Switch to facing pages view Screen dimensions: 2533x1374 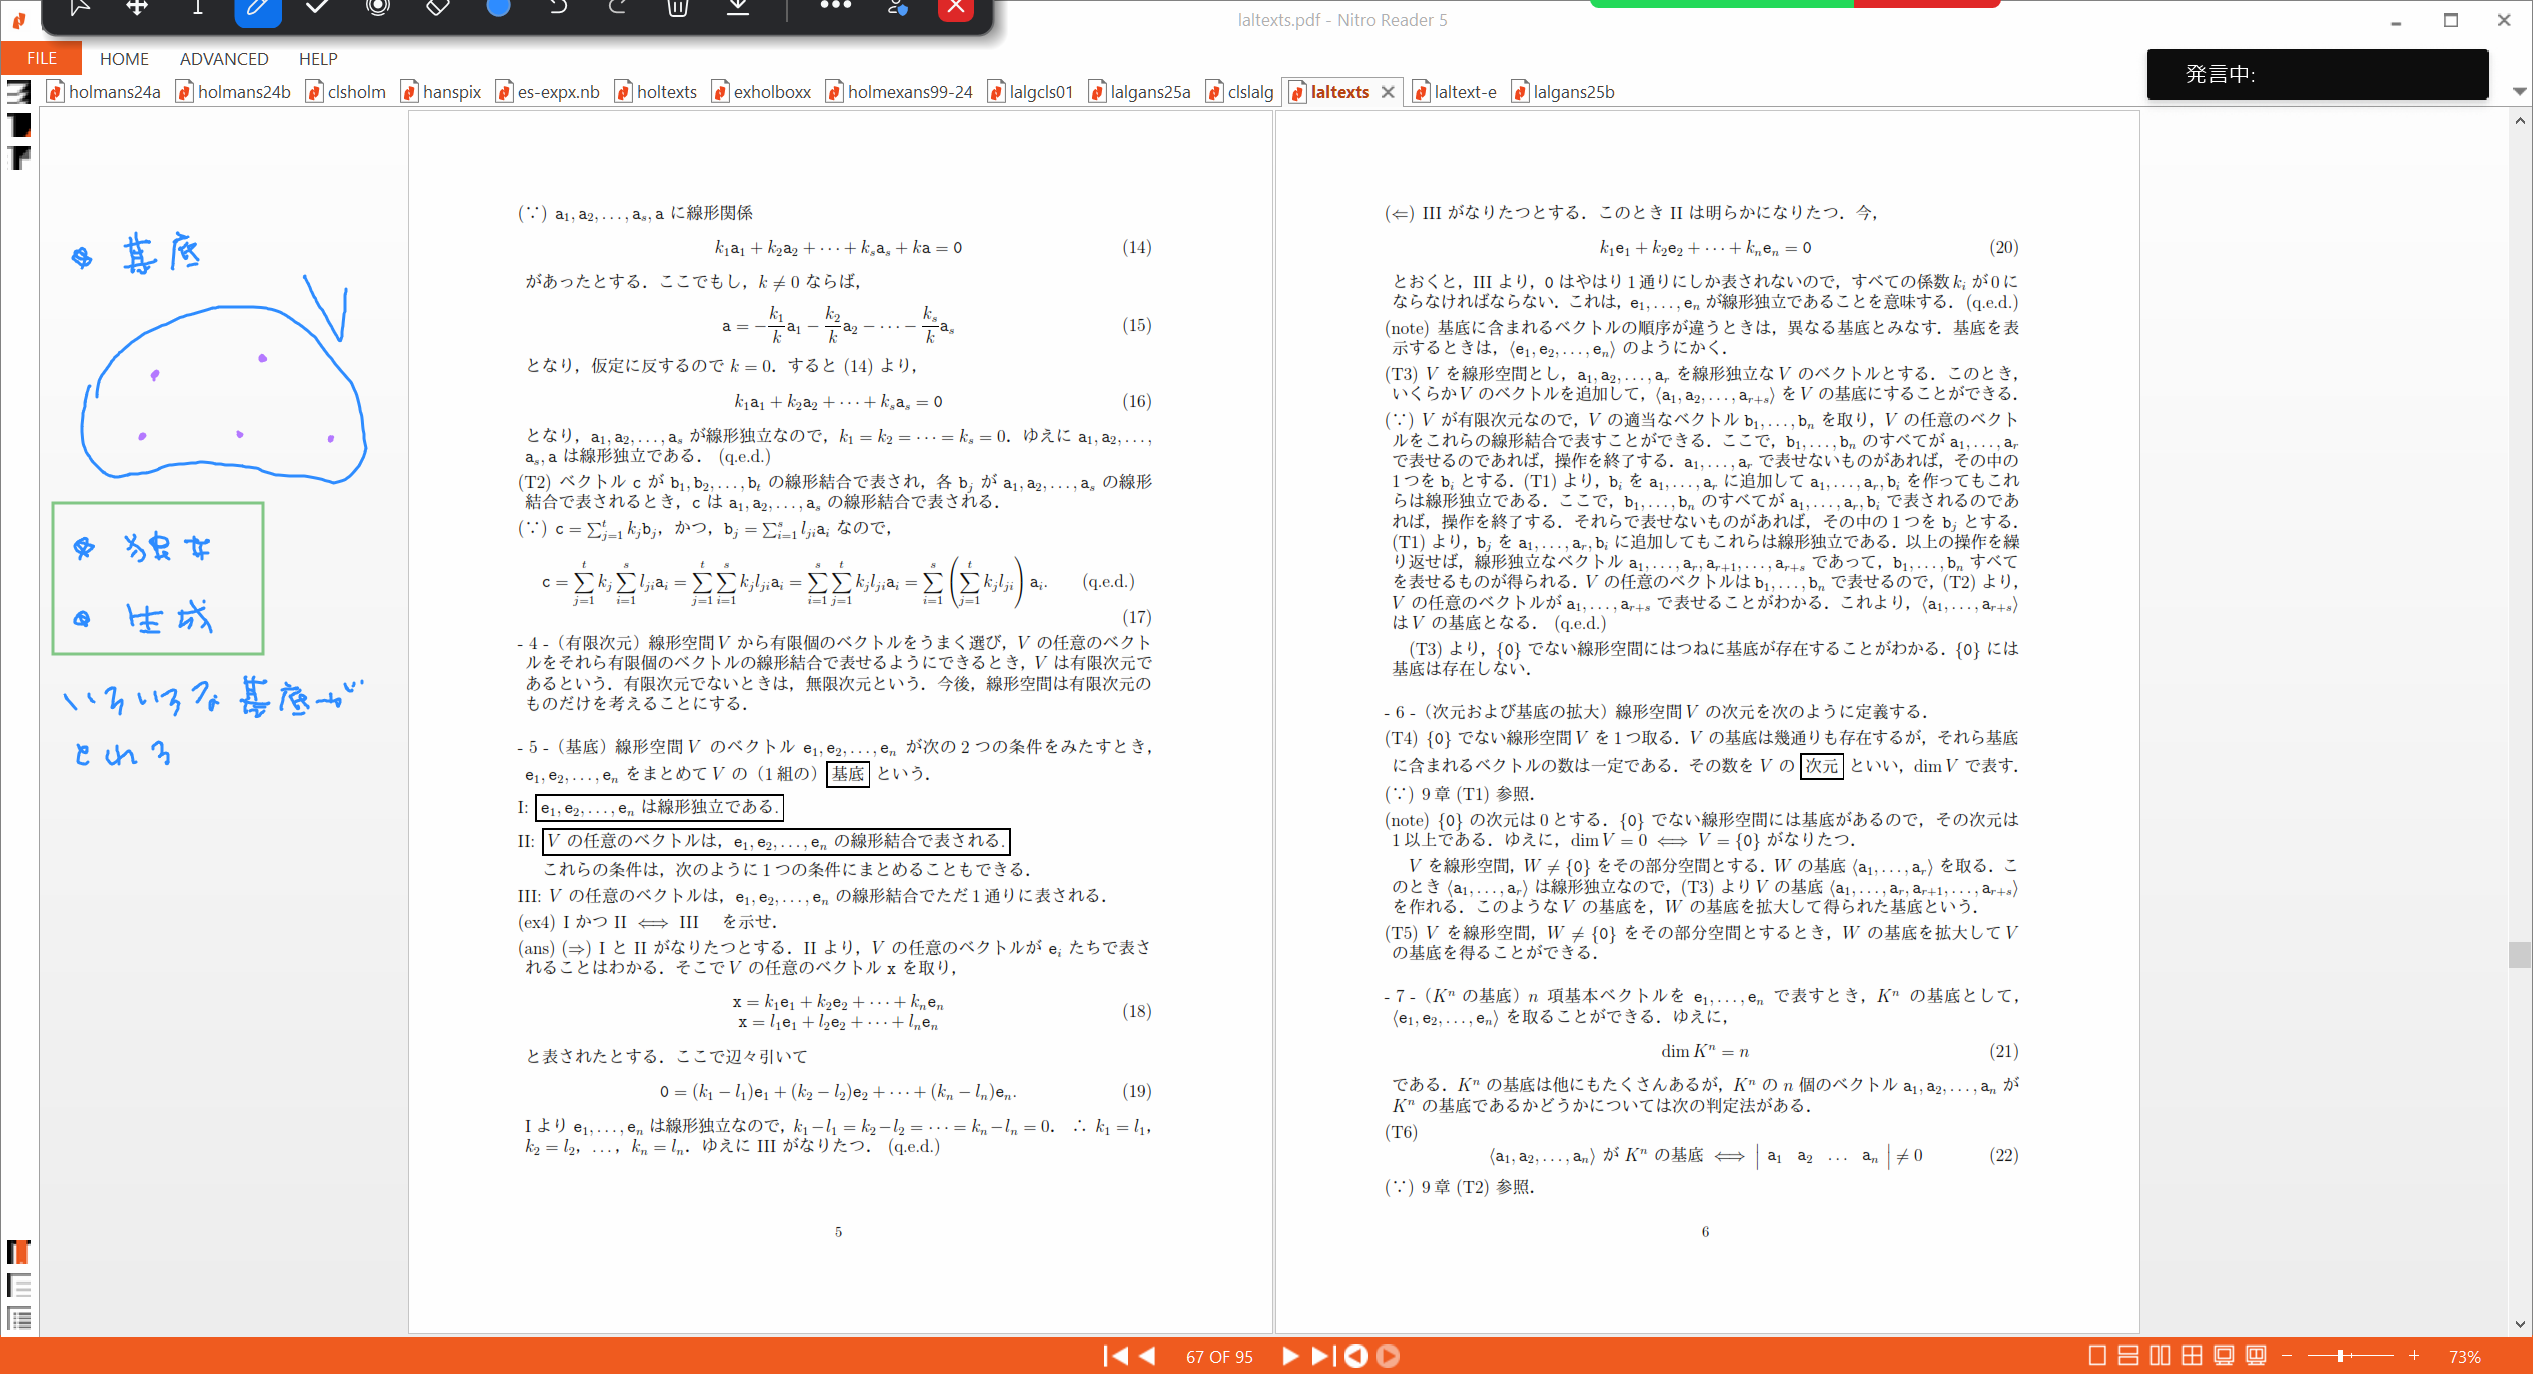(x=2160, y=1356)
